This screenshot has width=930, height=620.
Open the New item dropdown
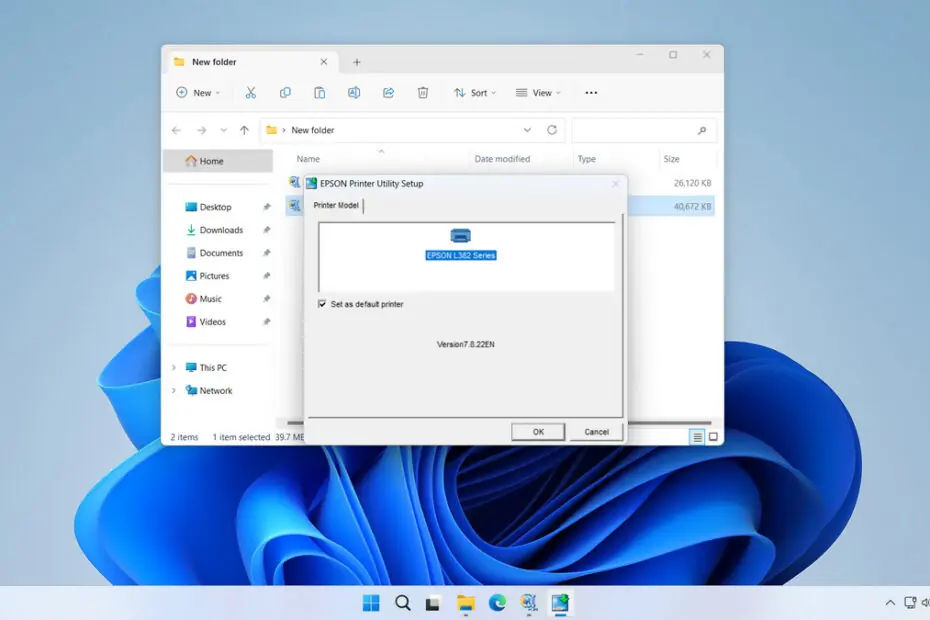pos(198,93)
